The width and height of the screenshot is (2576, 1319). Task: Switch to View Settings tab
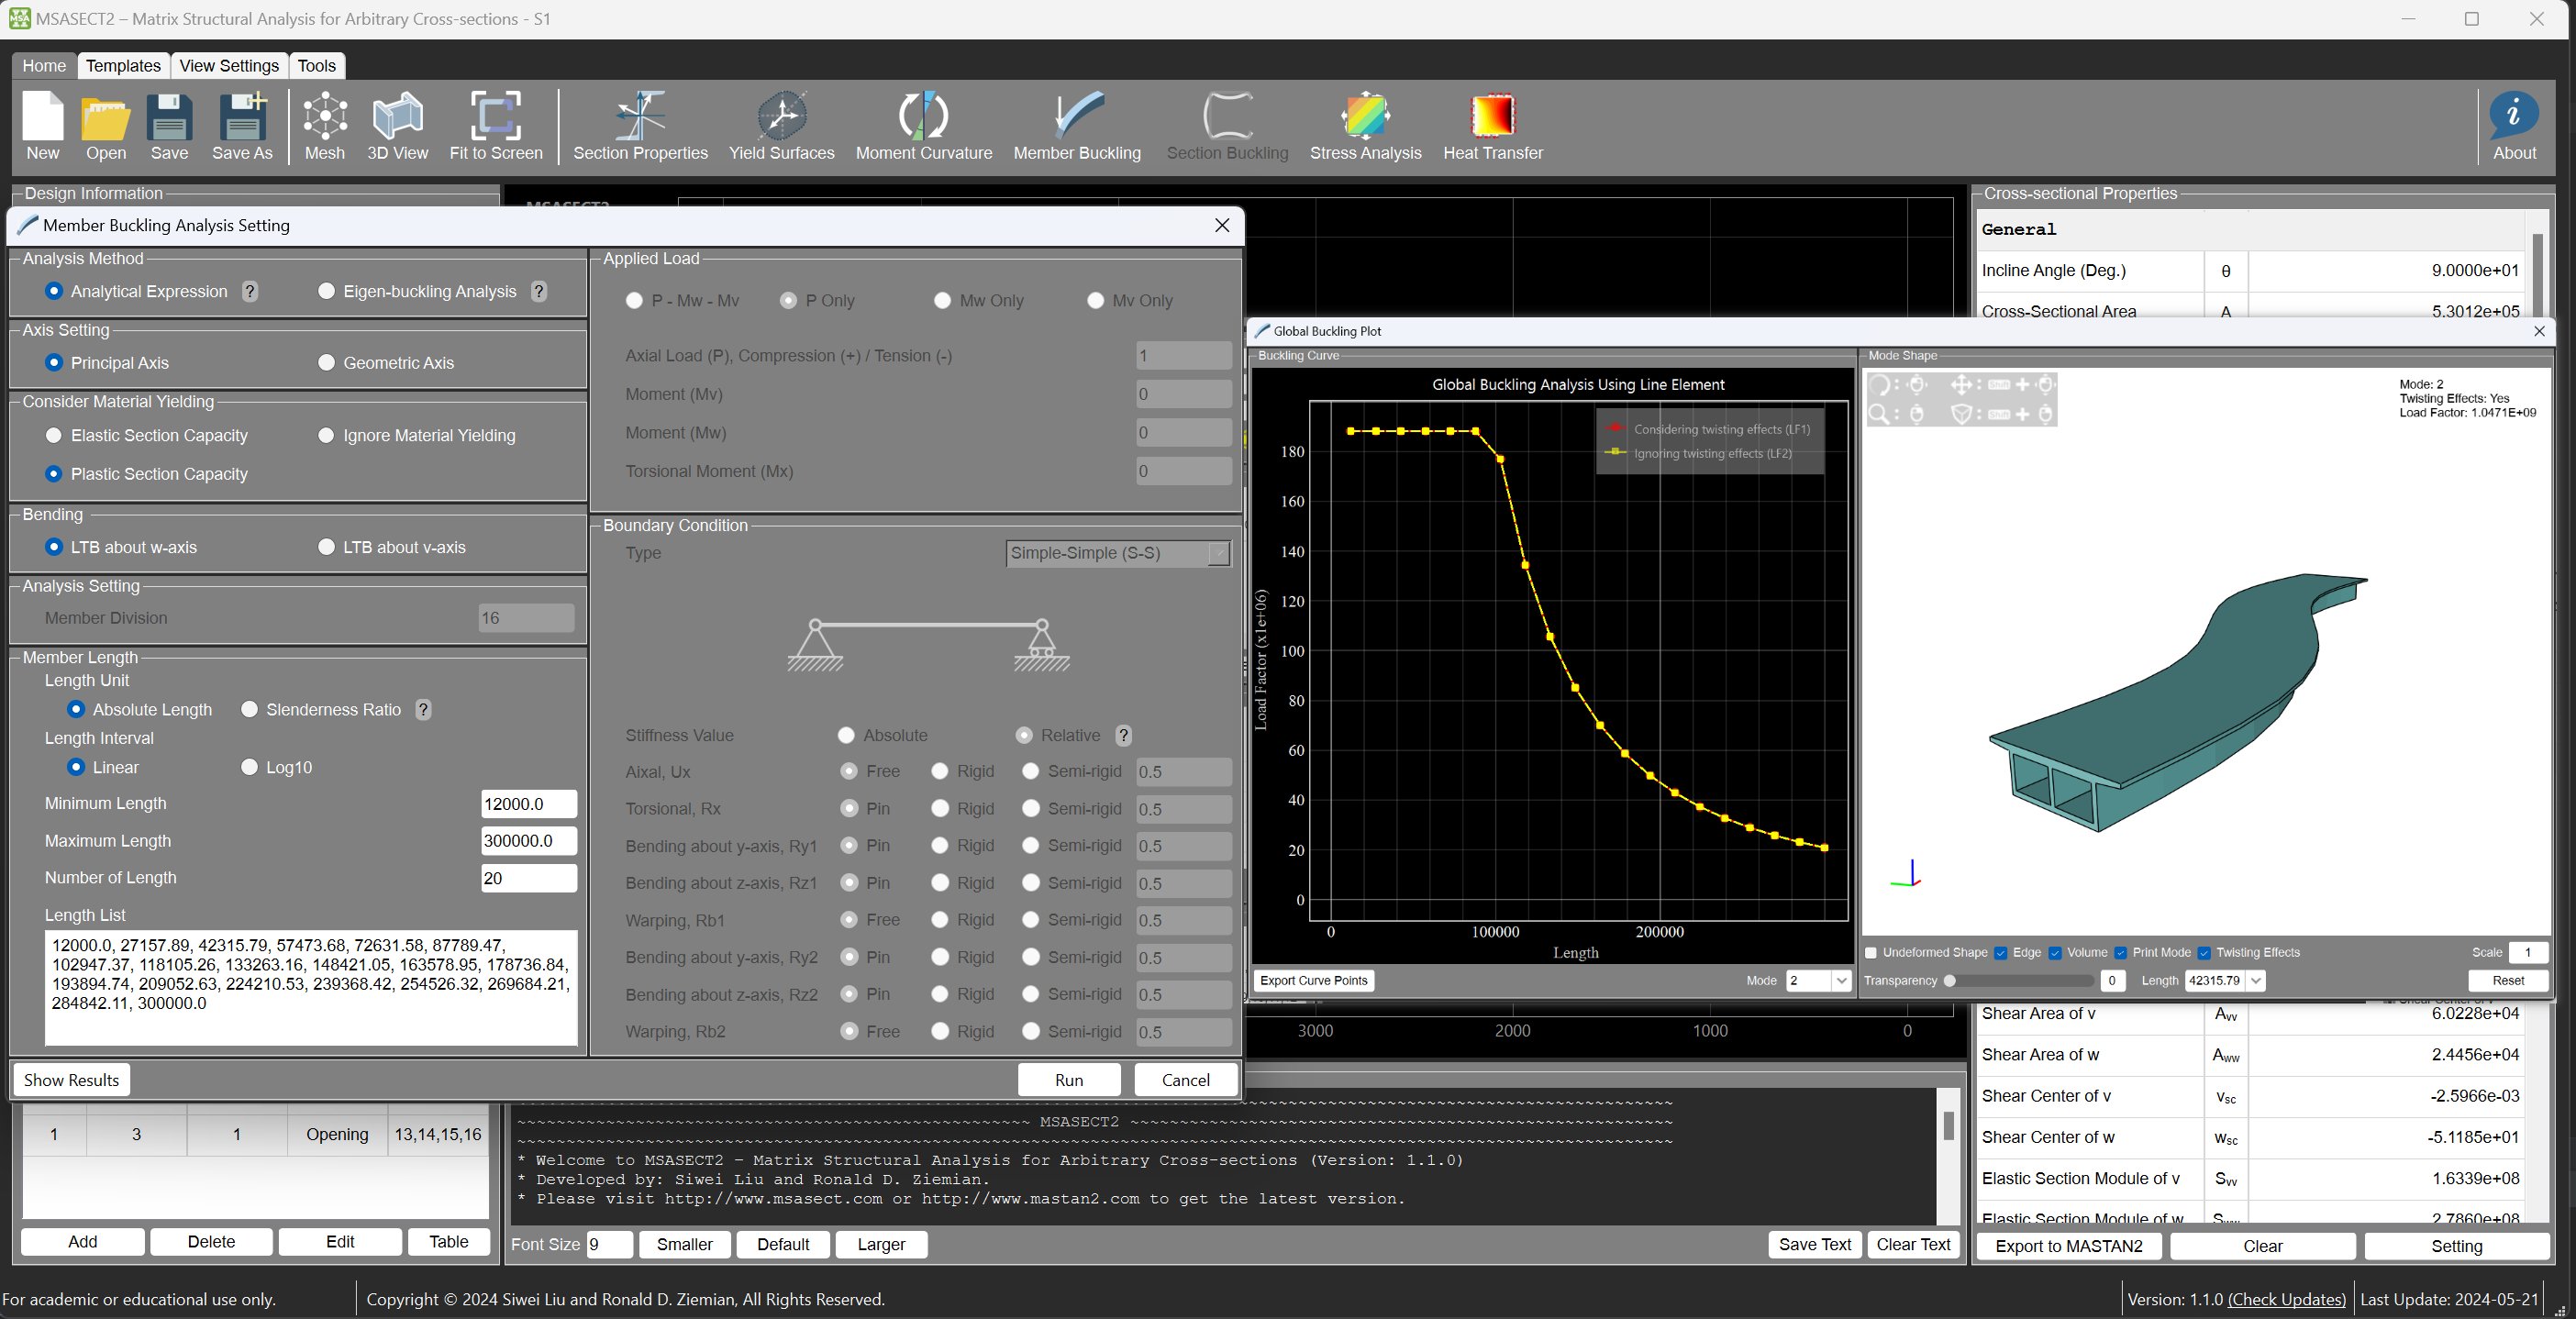click(x=229, y=65)
